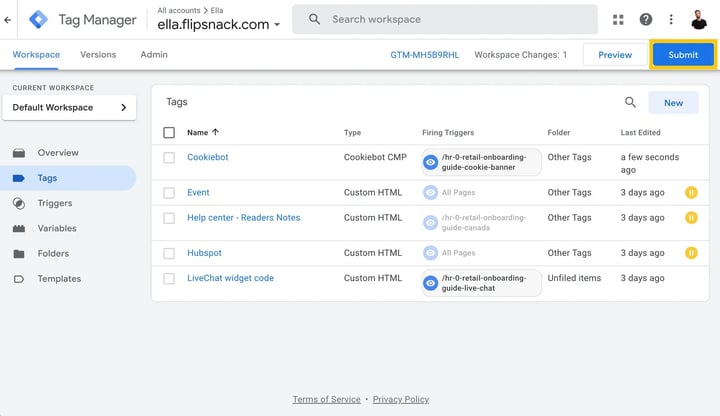The height and width of the screenshot is (416, 720).
Task: Click the Tags sidebar label icon
Action: pos(19,178)
